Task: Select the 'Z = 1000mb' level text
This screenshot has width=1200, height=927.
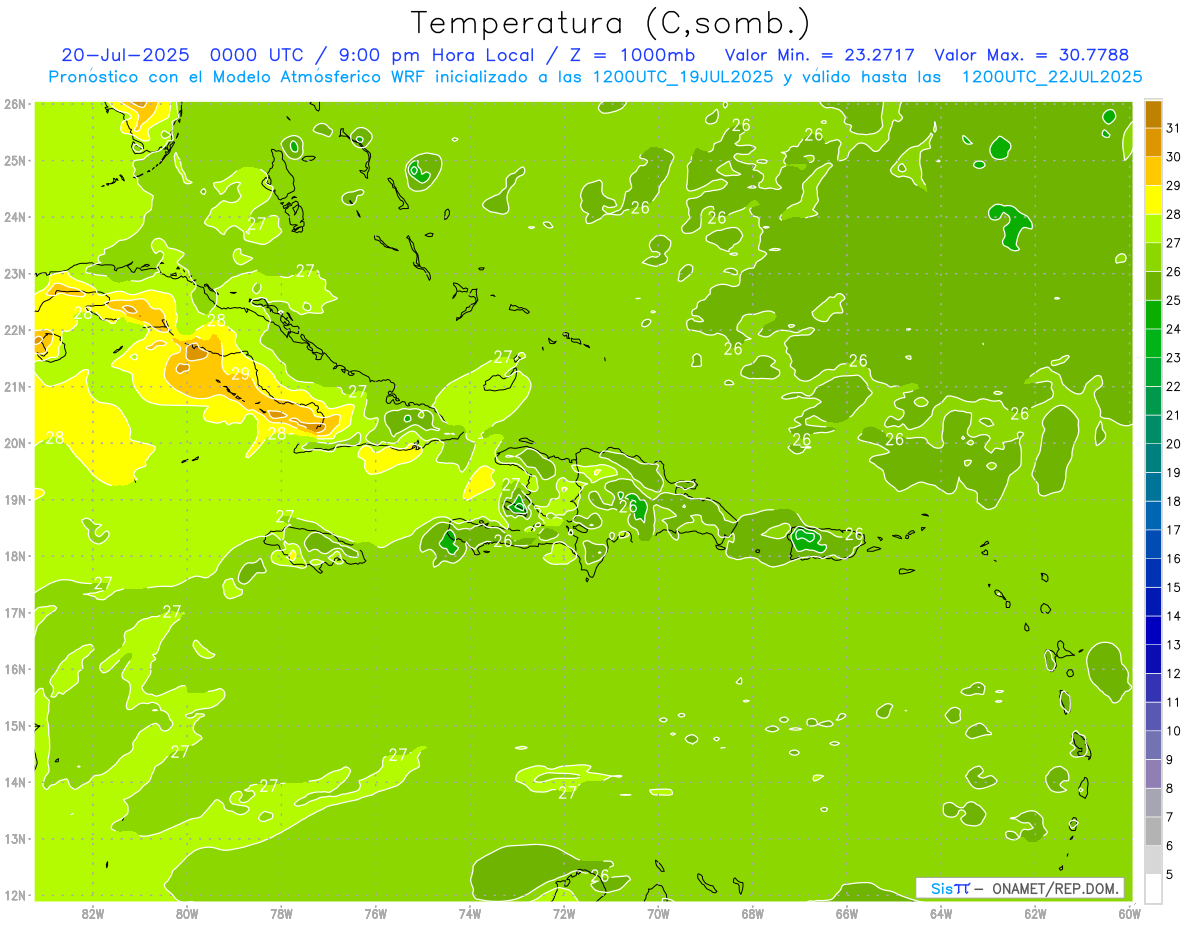Action: [630, 55]
